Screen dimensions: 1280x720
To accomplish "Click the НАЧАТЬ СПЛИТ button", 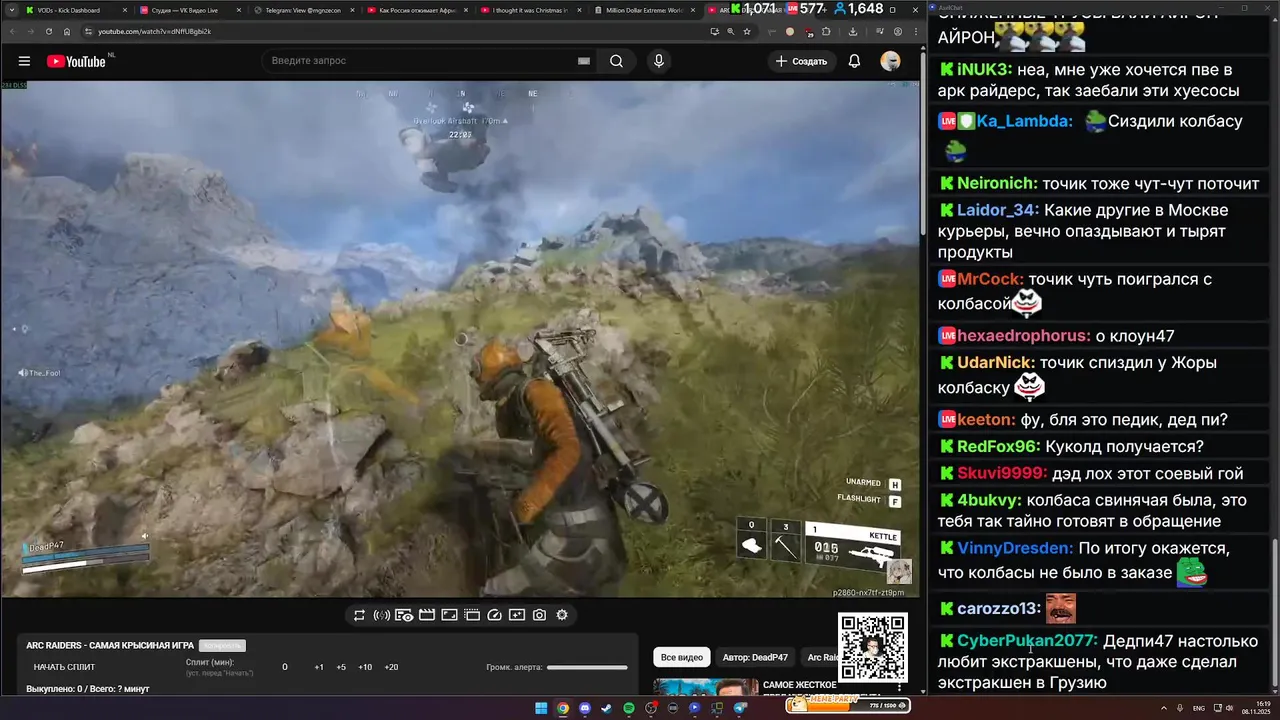I will click(x=64, y=667).
